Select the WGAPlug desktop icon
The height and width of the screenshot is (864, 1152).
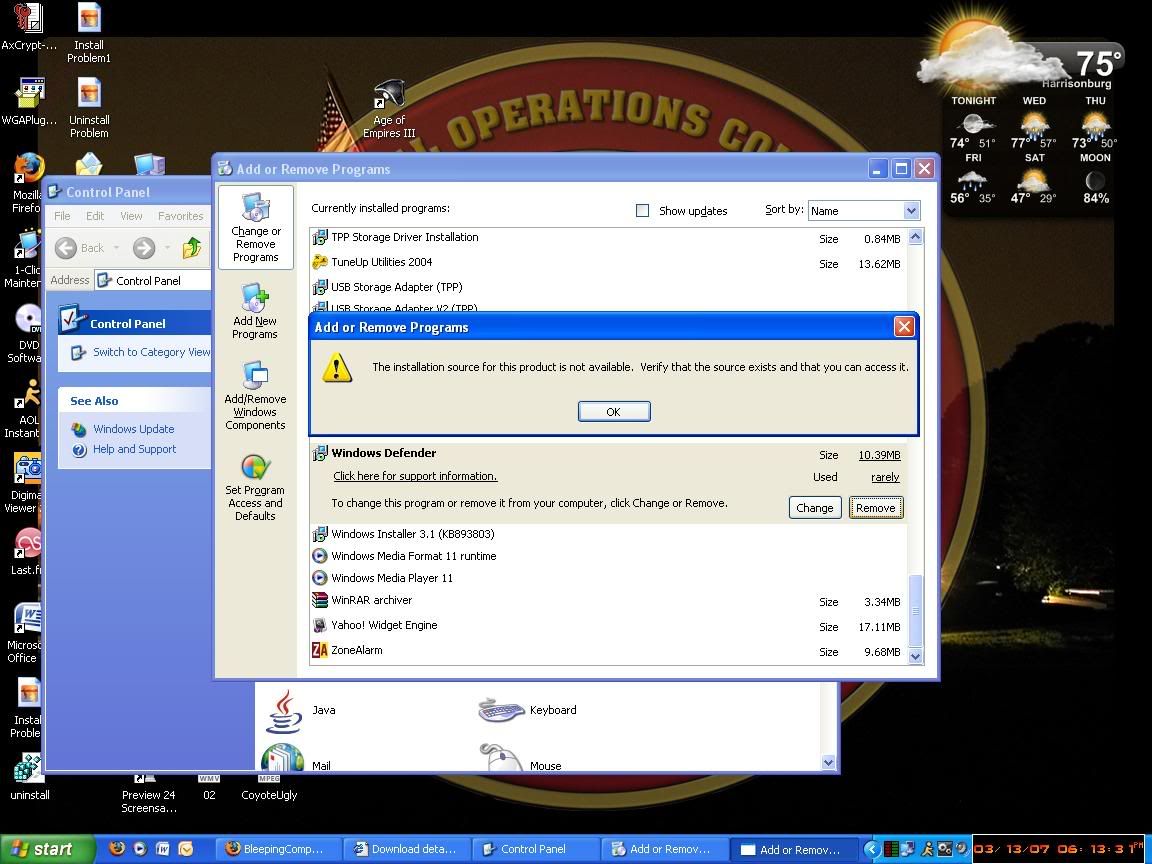click(x=29, y=101)
